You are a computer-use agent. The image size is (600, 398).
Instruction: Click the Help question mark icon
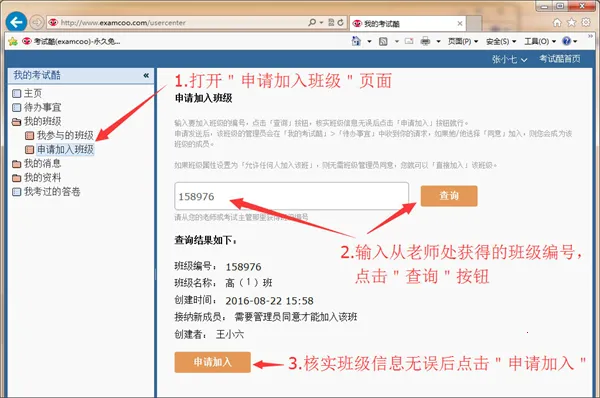566,41
